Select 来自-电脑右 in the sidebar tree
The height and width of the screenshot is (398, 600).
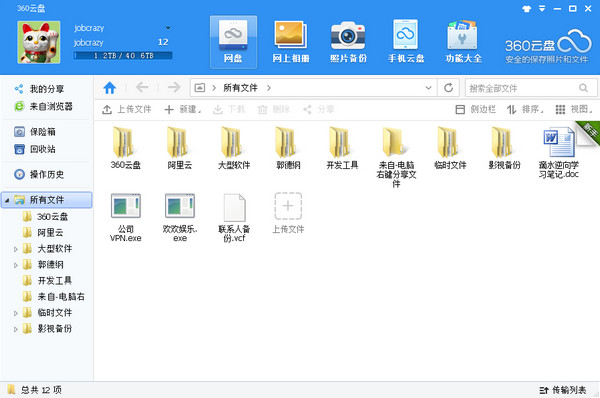pos(54,297)
